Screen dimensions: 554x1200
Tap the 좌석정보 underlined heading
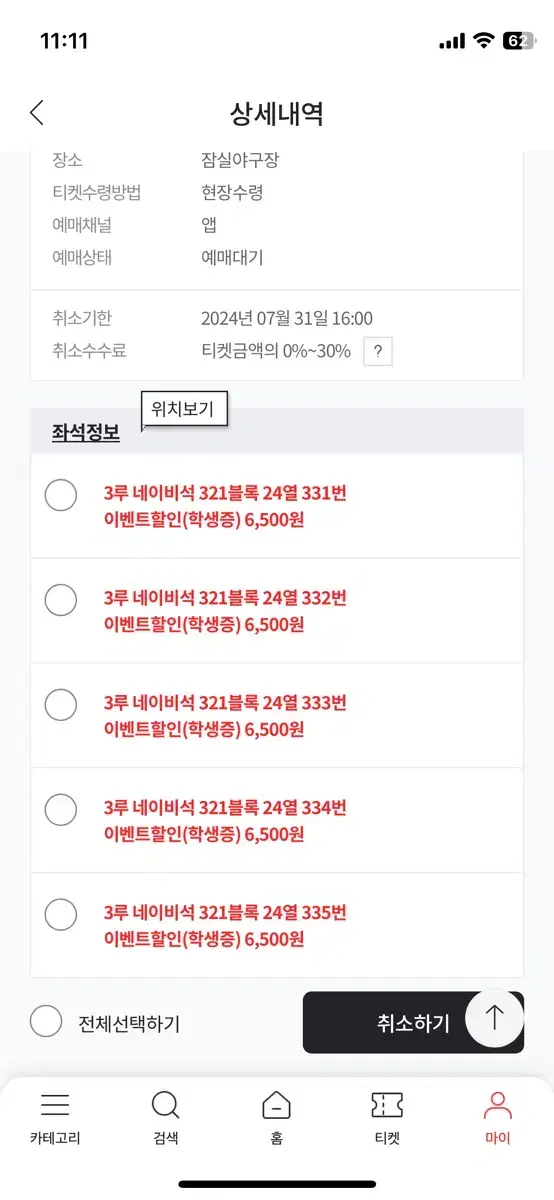click(86, 434)
